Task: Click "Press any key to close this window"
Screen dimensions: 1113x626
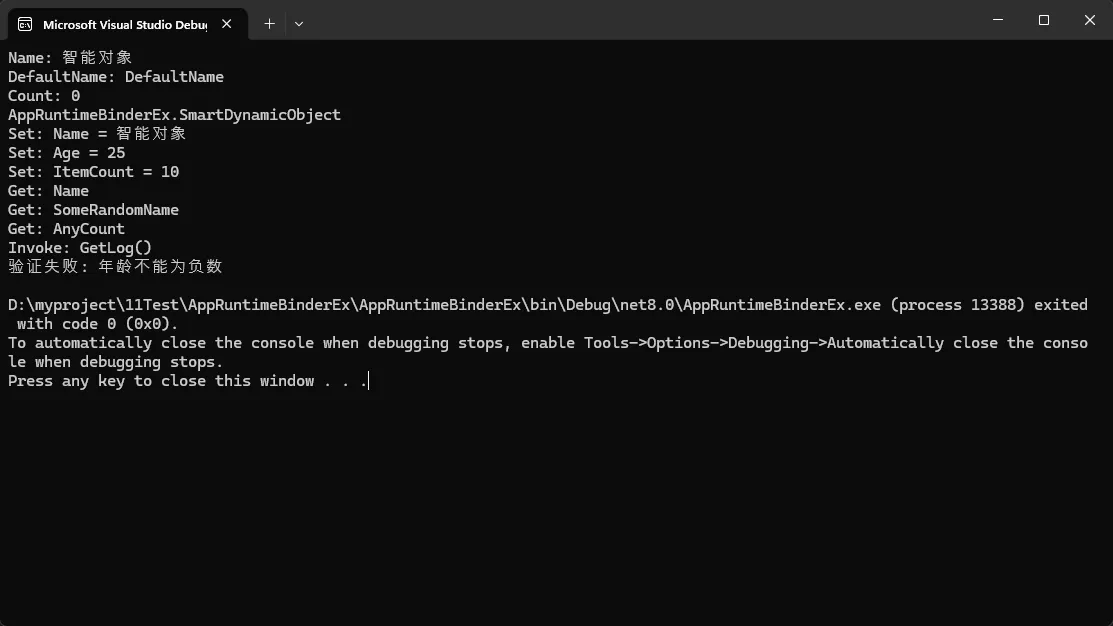Action: pyautogui.click(x=160, y=381)
